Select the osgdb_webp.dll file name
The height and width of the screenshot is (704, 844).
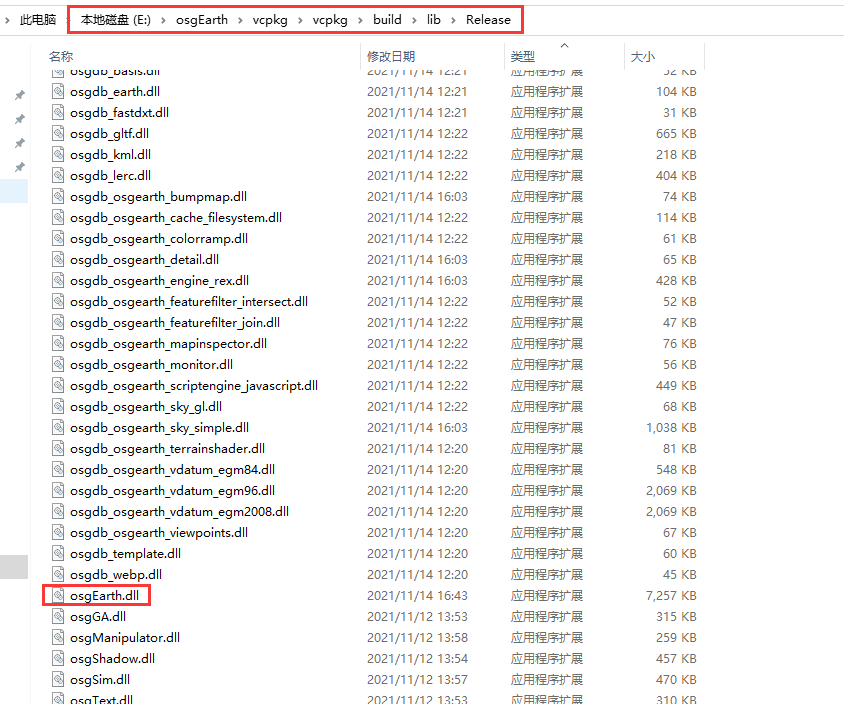point(116,574)
